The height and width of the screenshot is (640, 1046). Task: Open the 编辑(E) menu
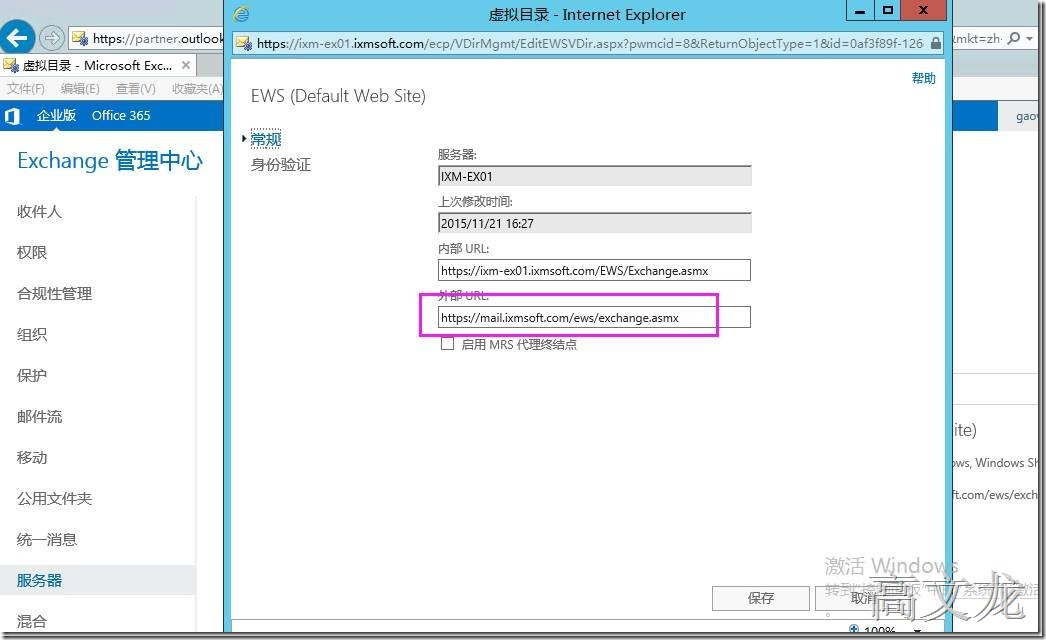(80, 88)
